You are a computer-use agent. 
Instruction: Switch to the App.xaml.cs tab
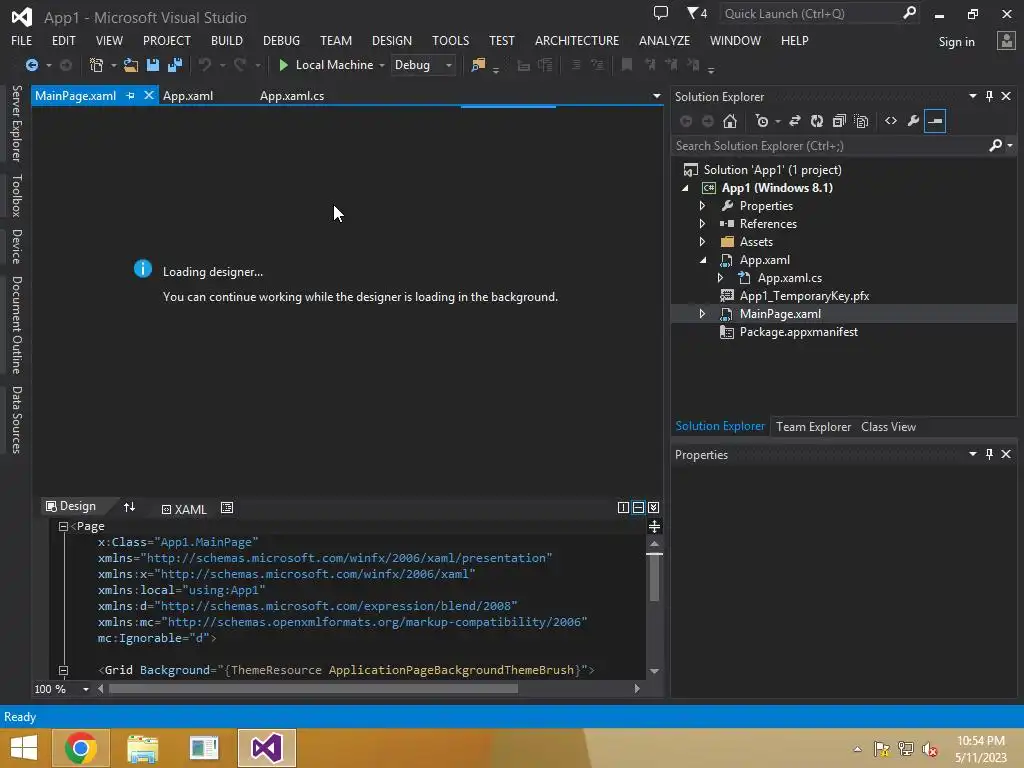292,95
